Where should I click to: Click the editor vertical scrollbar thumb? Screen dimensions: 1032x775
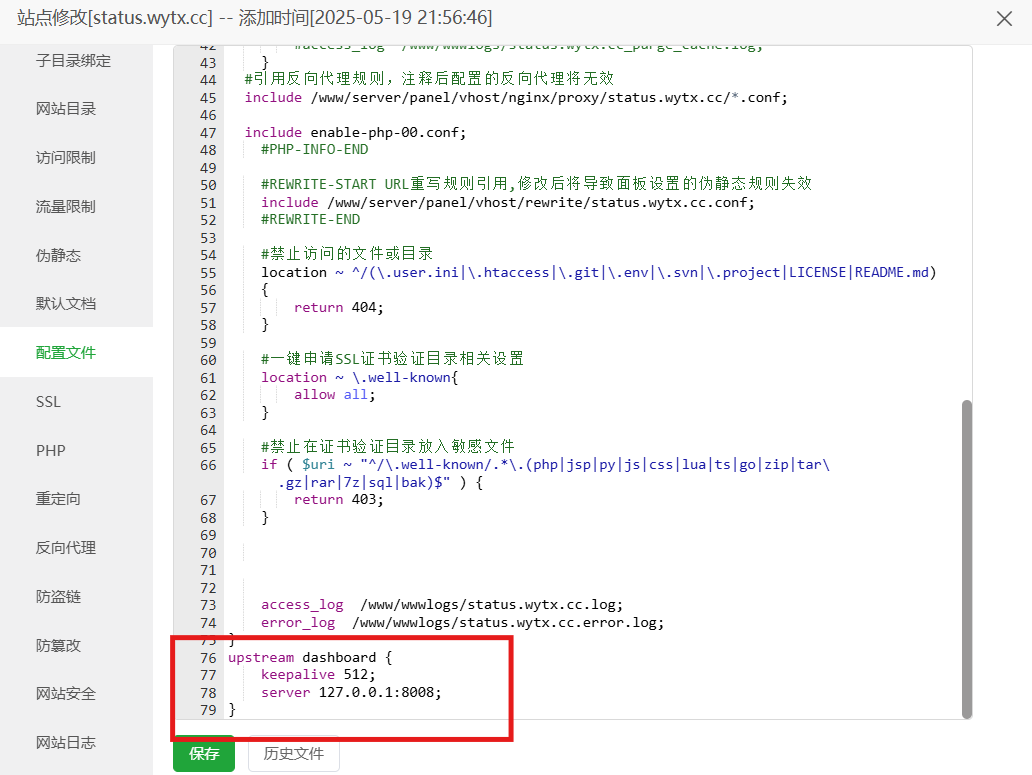coord(966,559)
